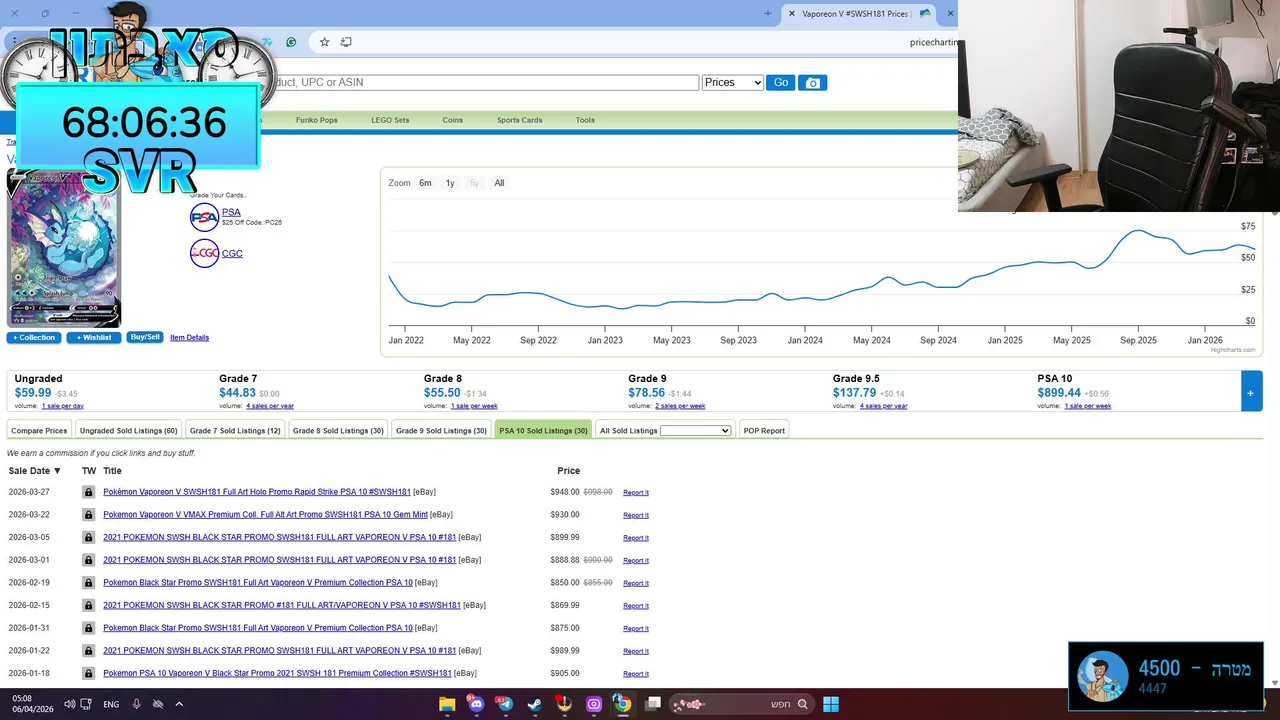Click the + Wishlist button
This screenshot has width=1280, height=720.
[94, 337]
